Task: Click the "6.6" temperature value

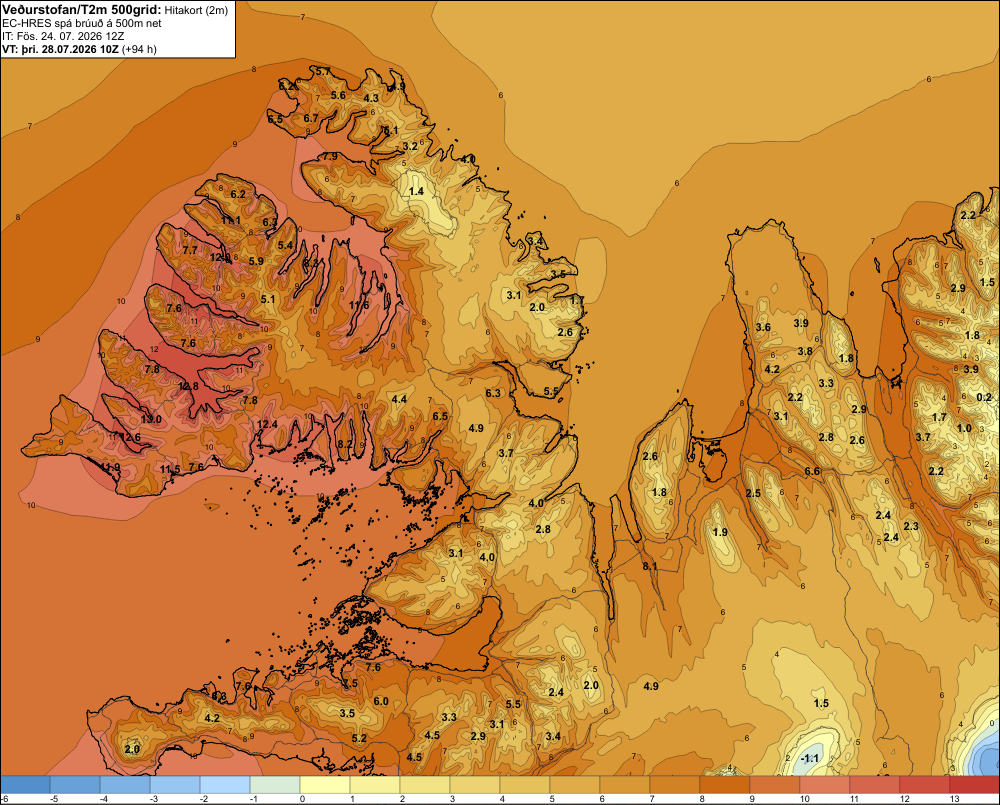Action: coord(812,471)
